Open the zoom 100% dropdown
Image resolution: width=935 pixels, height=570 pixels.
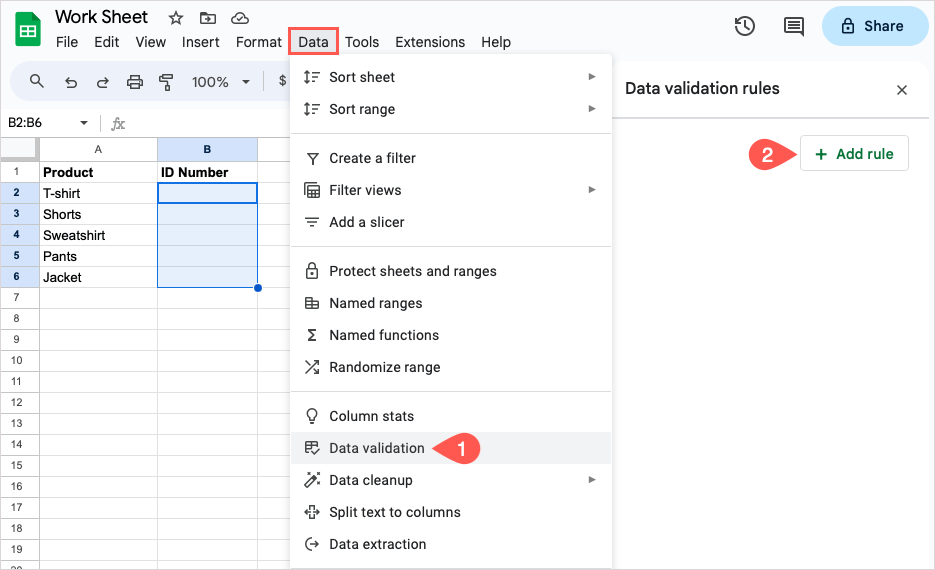pos(218,82)
